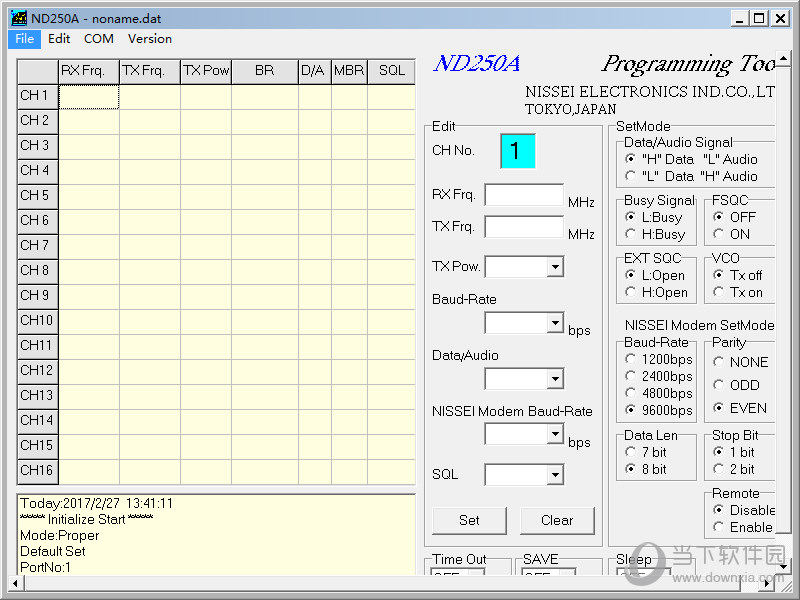Expand the TX Pow. dropdown
The width and height of the screenshot is (800, 600).
[555, 266]
